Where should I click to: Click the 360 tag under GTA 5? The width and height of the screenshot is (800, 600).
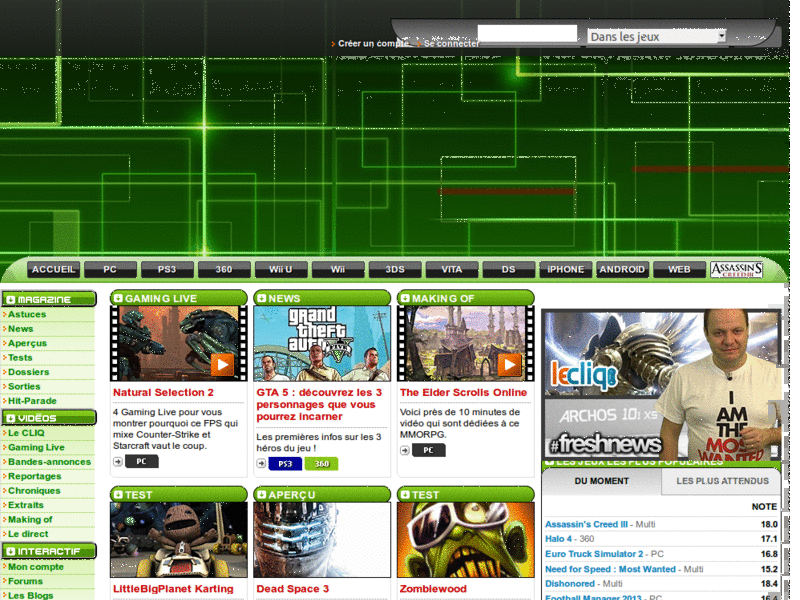pyautogui.click(x=321, y=464)
